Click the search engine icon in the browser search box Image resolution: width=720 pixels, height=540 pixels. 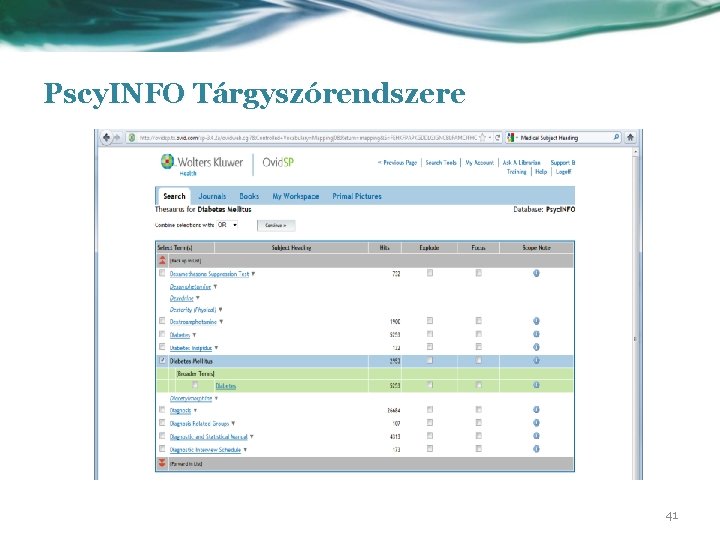[511, 137]
